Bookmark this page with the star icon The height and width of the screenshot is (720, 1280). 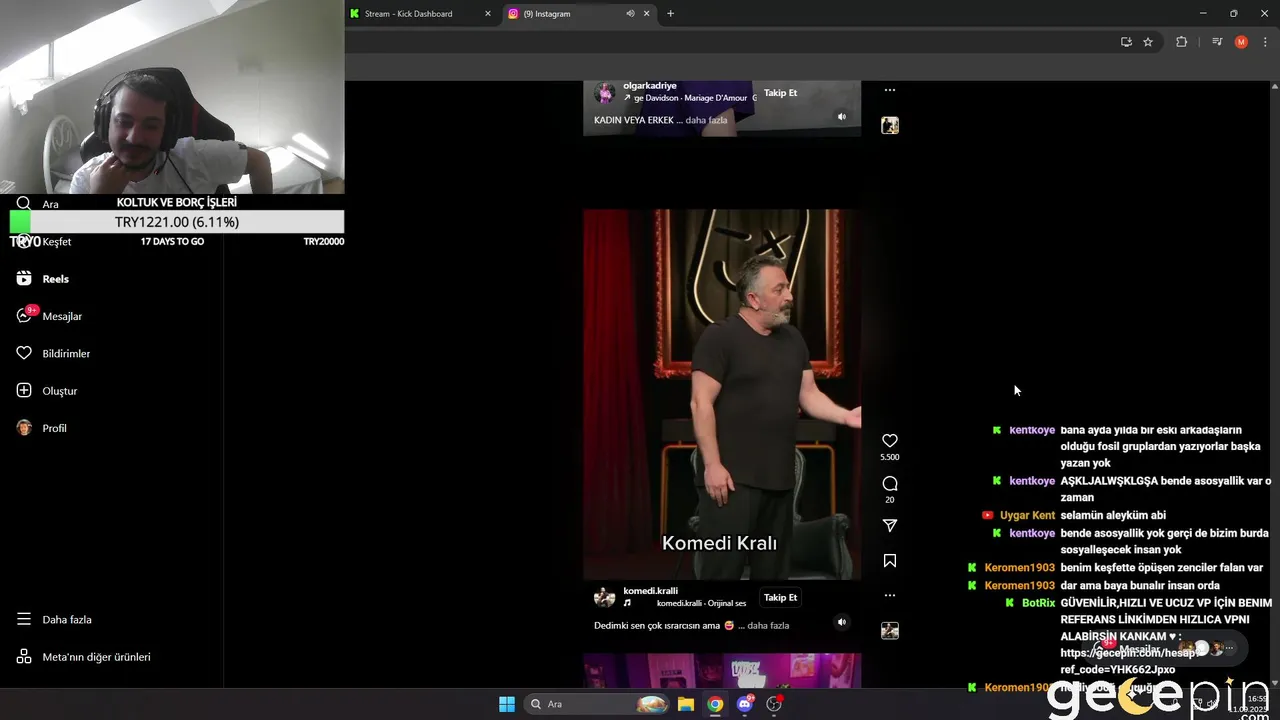pos(1148,42)
